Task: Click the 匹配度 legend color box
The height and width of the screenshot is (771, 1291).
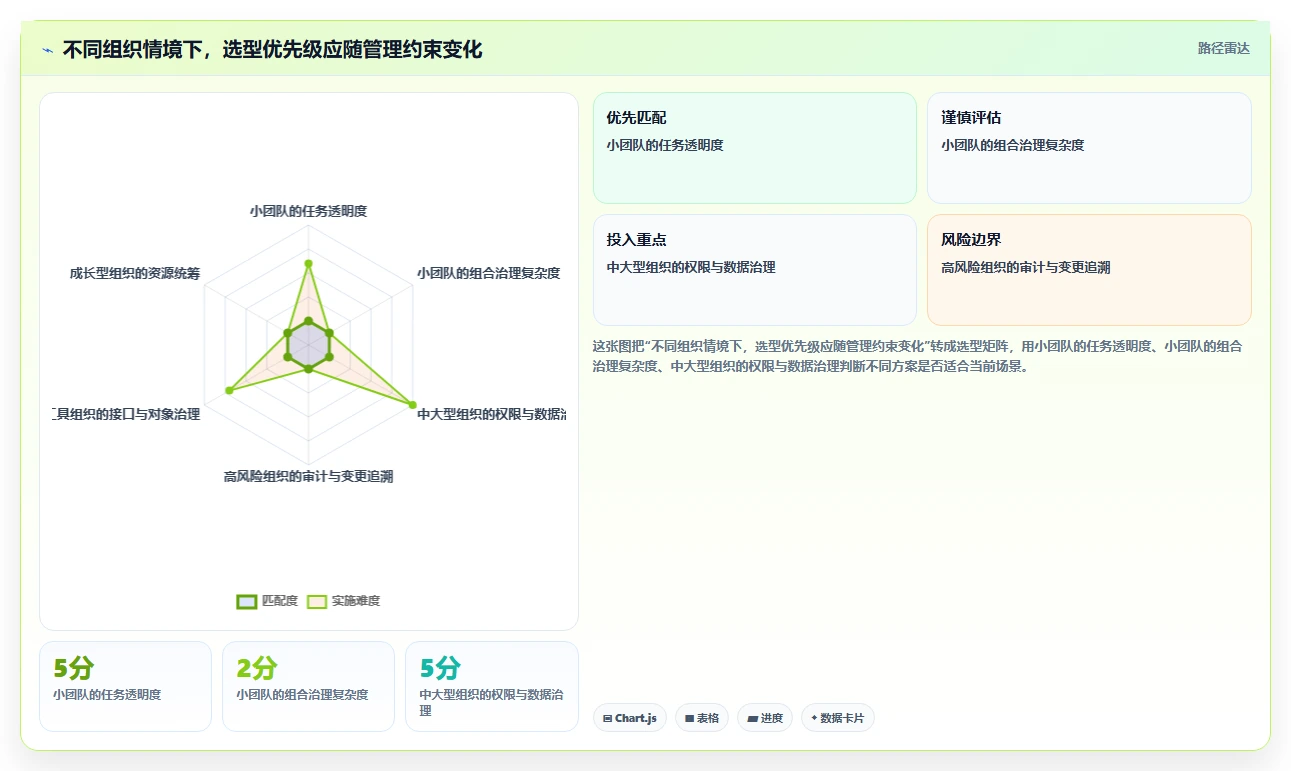Action: [x=247, y=601]
